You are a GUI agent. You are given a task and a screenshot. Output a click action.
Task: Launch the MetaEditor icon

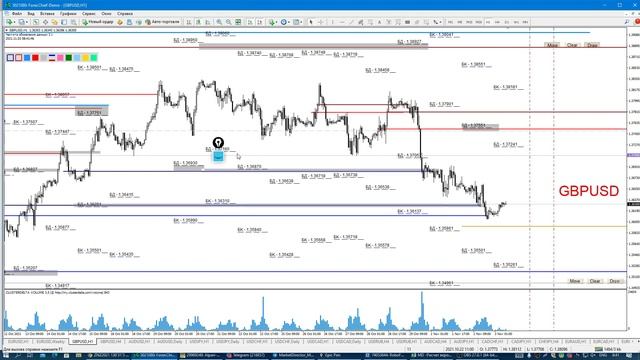pos(120,22)
